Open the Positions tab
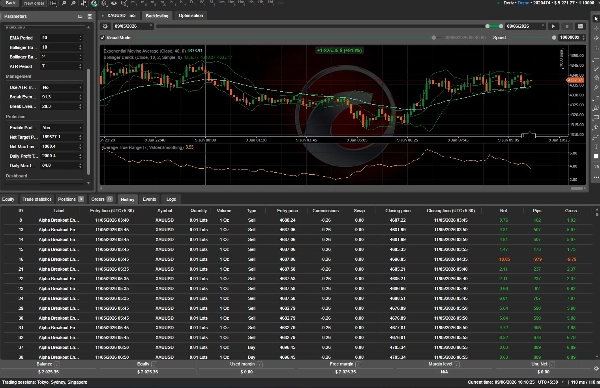This screenshot has height=388, width=600. click(x=70, y=199)
